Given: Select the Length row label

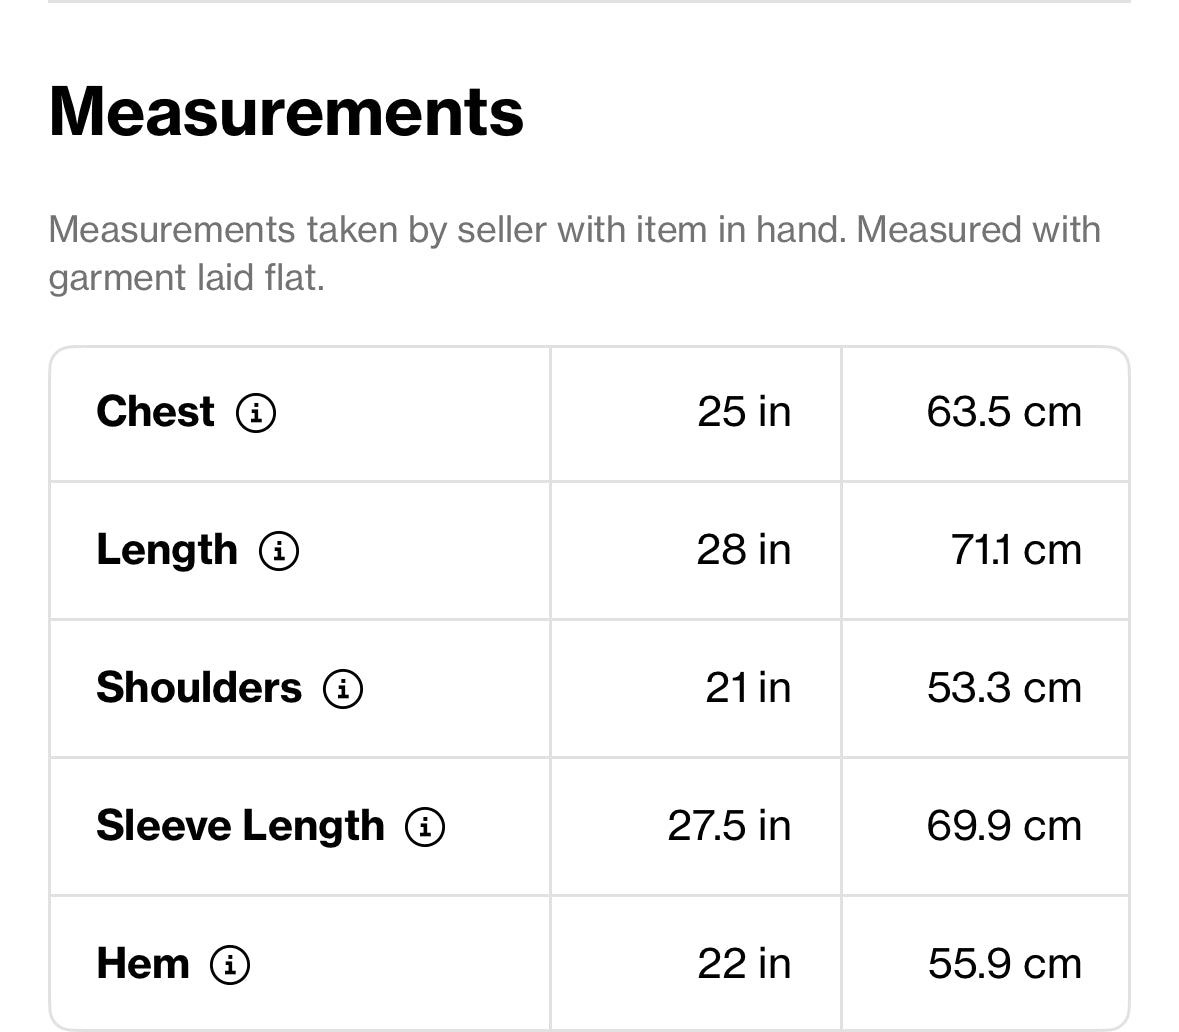Looking at the screenshot, I should [x=167, y=550].
